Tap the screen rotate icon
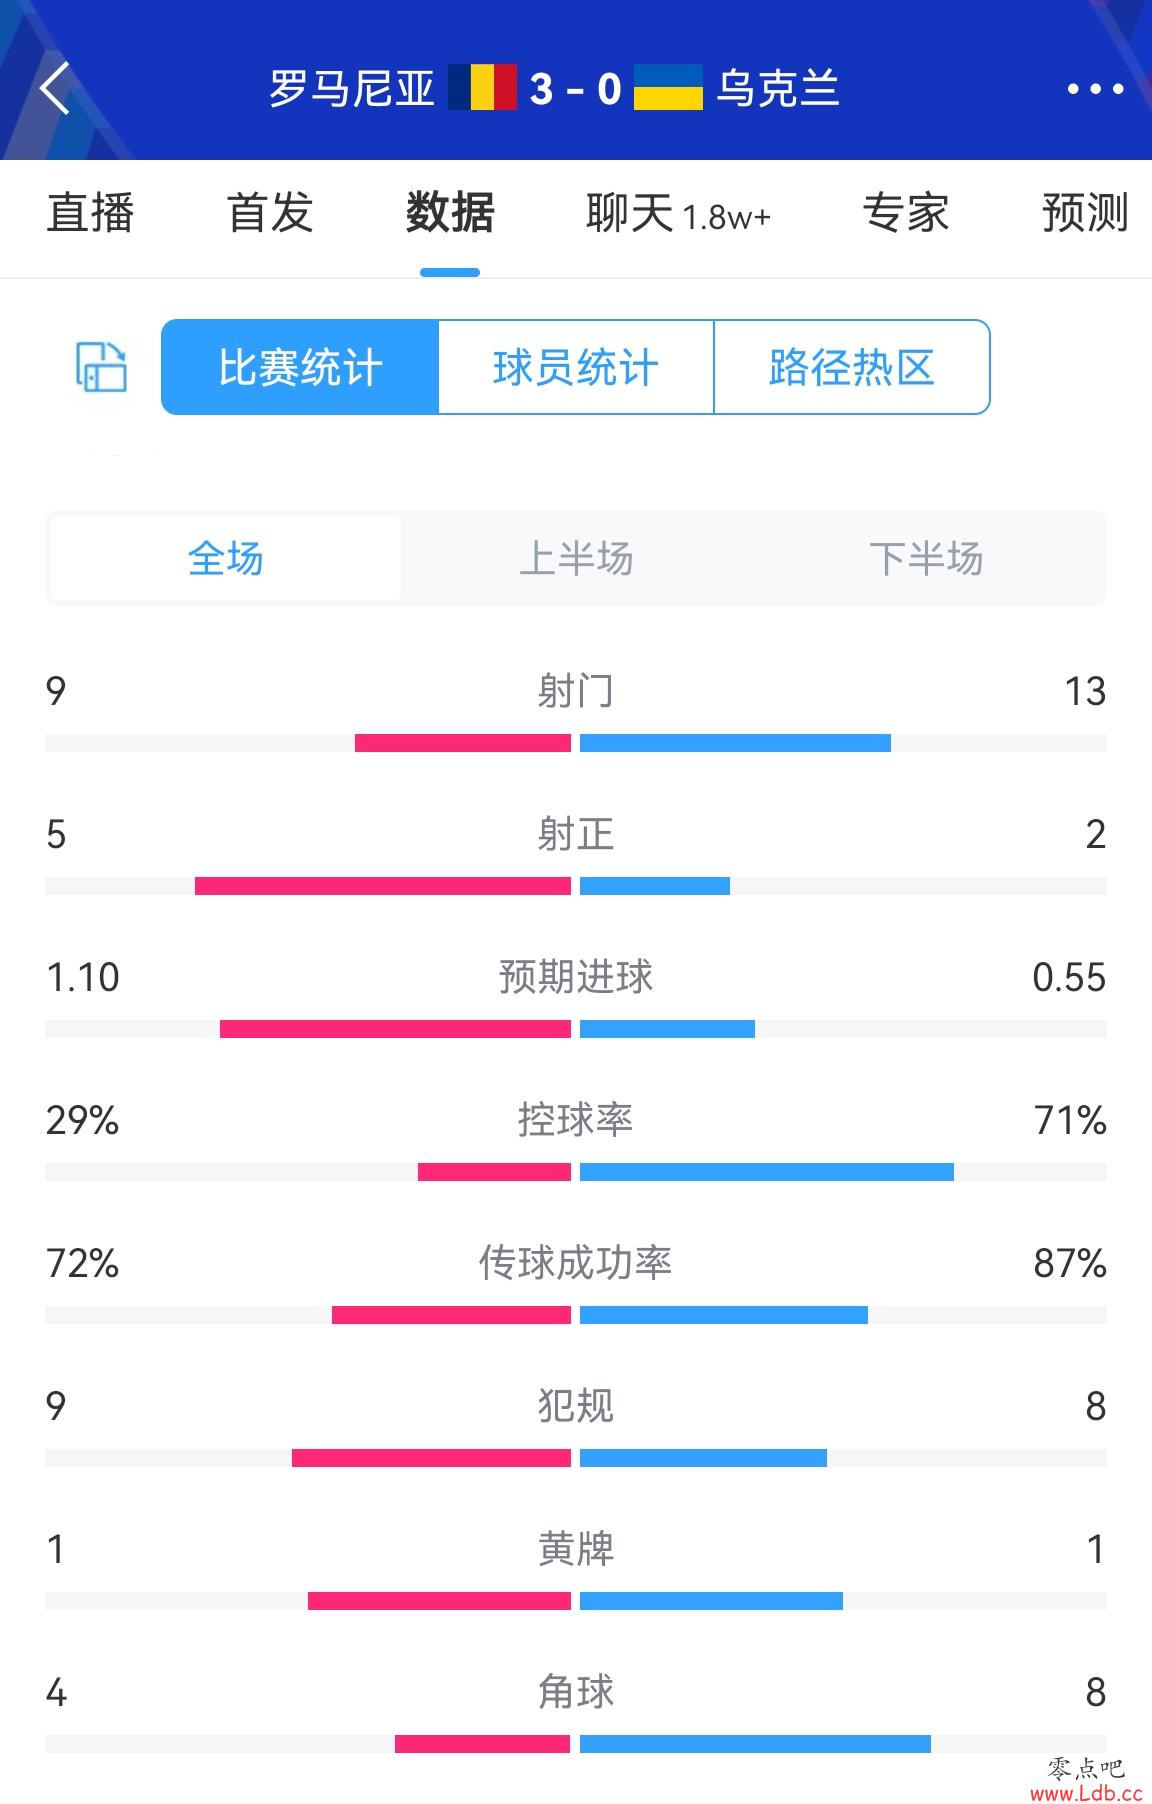1152x1804 pixels. pyautogui.click(x=102, y=367)
